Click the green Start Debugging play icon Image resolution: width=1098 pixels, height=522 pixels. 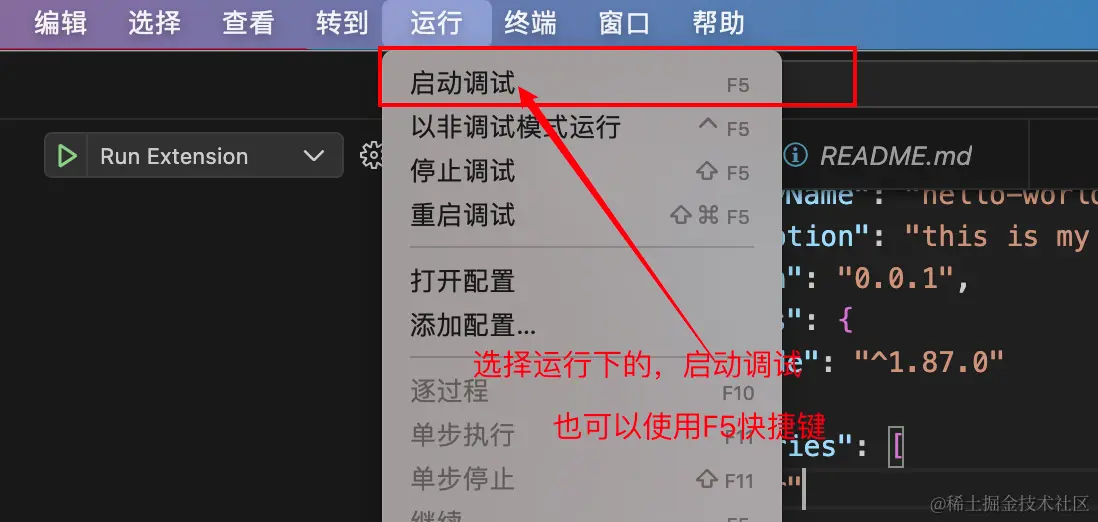(x=67, y=156)
